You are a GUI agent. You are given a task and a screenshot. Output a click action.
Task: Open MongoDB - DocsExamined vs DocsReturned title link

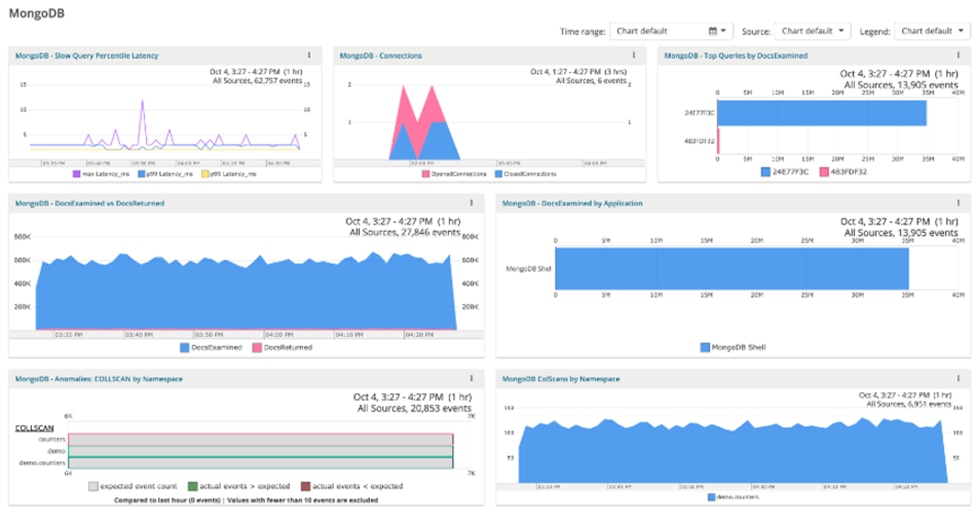[x=90, y=202]
